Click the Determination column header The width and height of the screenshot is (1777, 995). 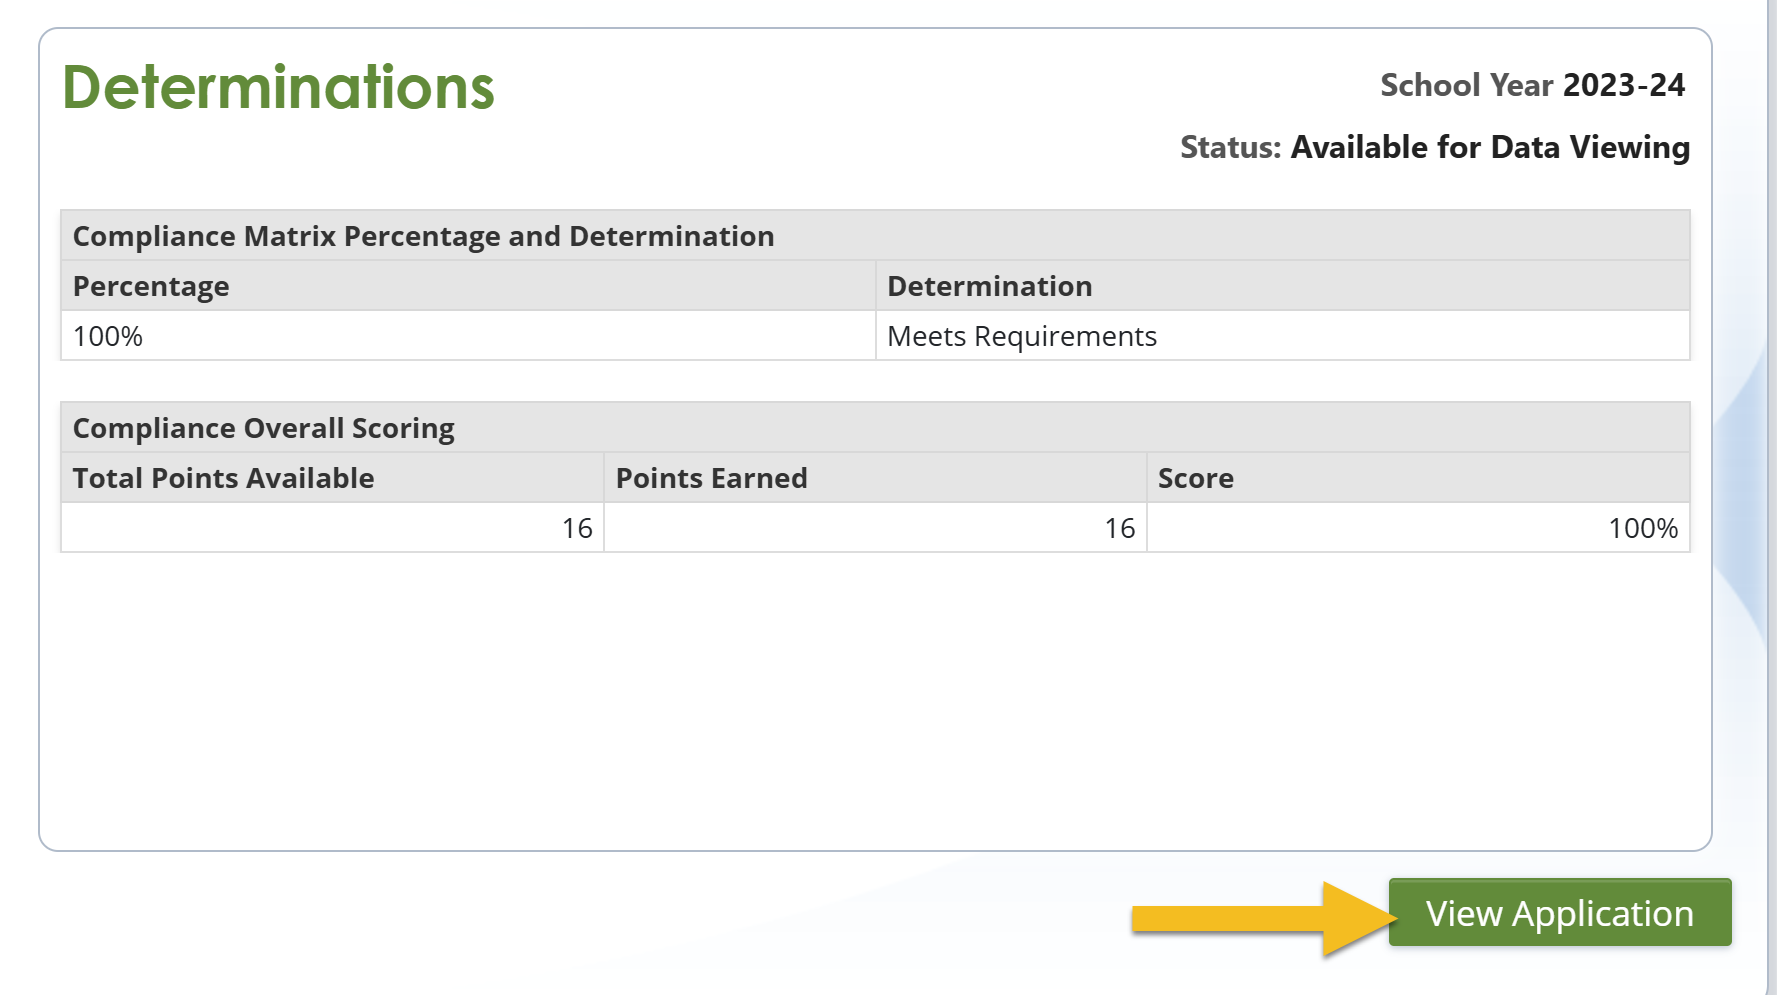[x=989, y=287]
